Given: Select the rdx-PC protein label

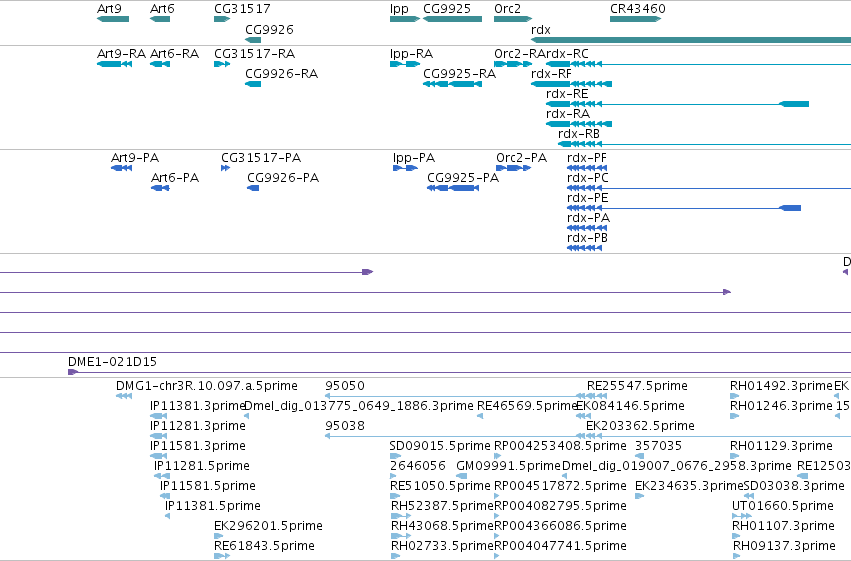Looking at the screenshot, I should coord(588,178).
